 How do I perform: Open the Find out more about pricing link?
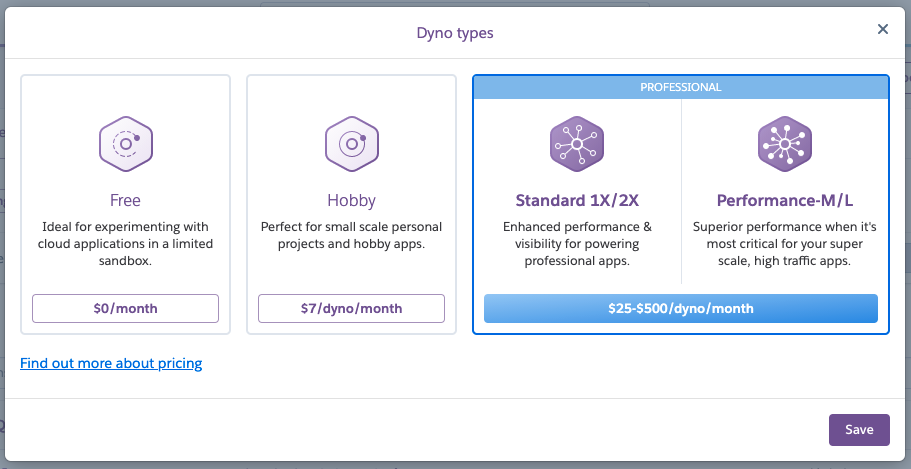111,363
